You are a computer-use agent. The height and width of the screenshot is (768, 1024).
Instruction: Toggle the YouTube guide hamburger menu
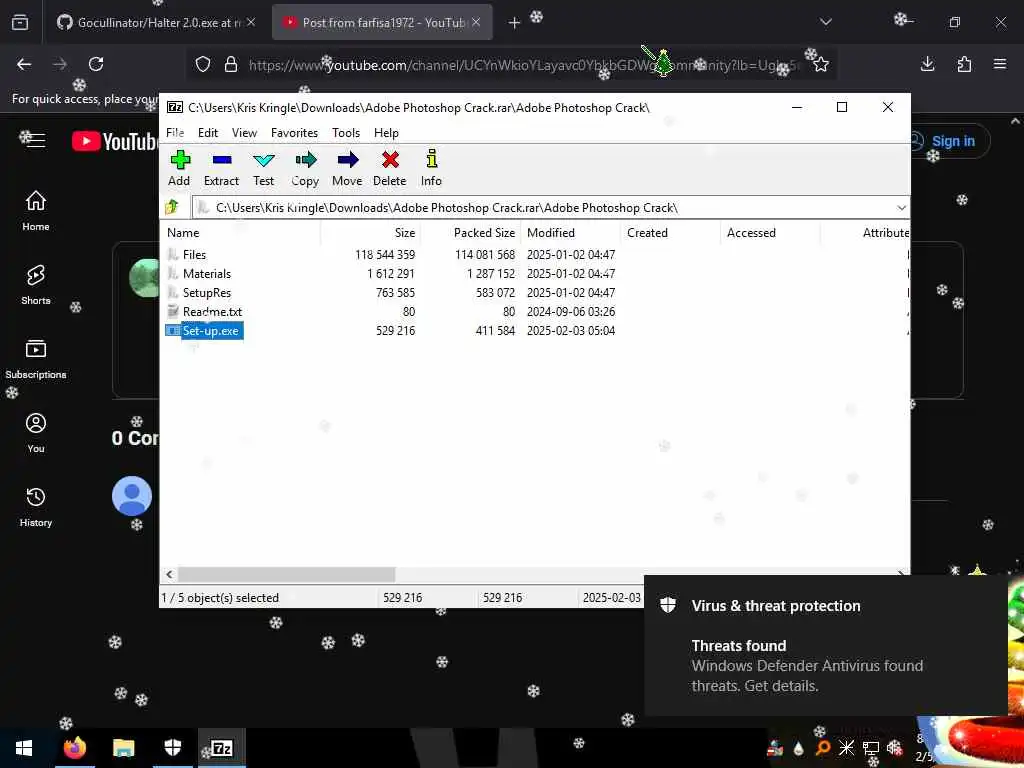35,140
